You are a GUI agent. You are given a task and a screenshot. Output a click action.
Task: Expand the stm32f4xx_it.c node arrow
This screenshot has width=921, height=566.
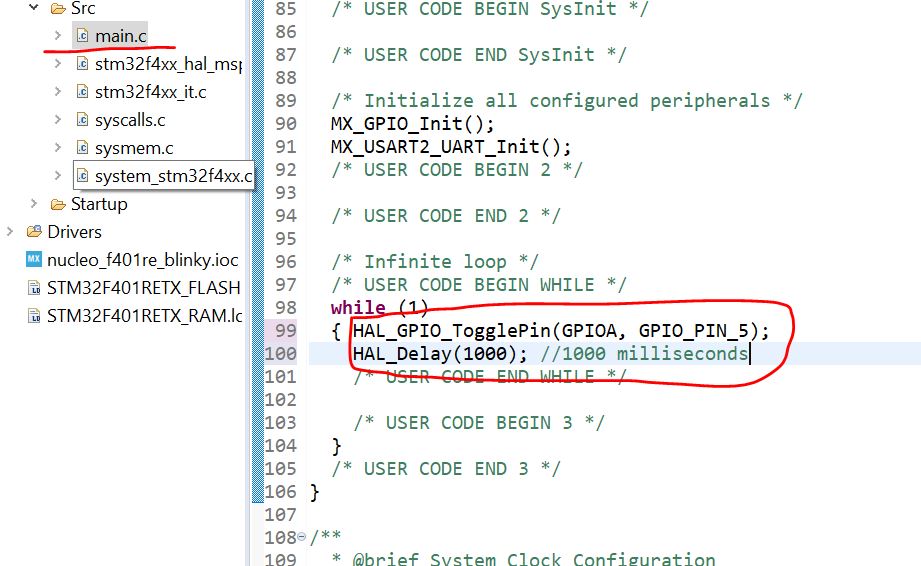click(x=58, y=92)
